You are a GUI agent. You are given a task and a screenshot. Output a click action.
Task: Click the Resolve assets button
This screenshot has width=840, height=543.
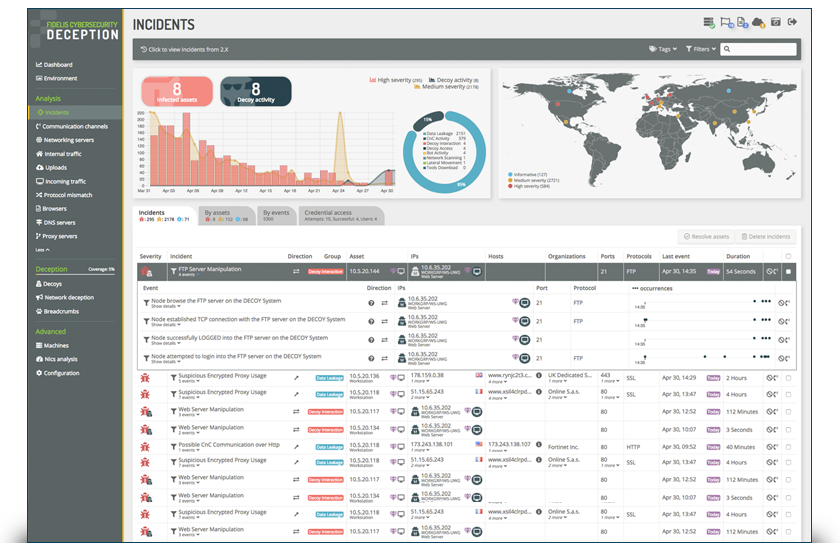coord(706,236)
